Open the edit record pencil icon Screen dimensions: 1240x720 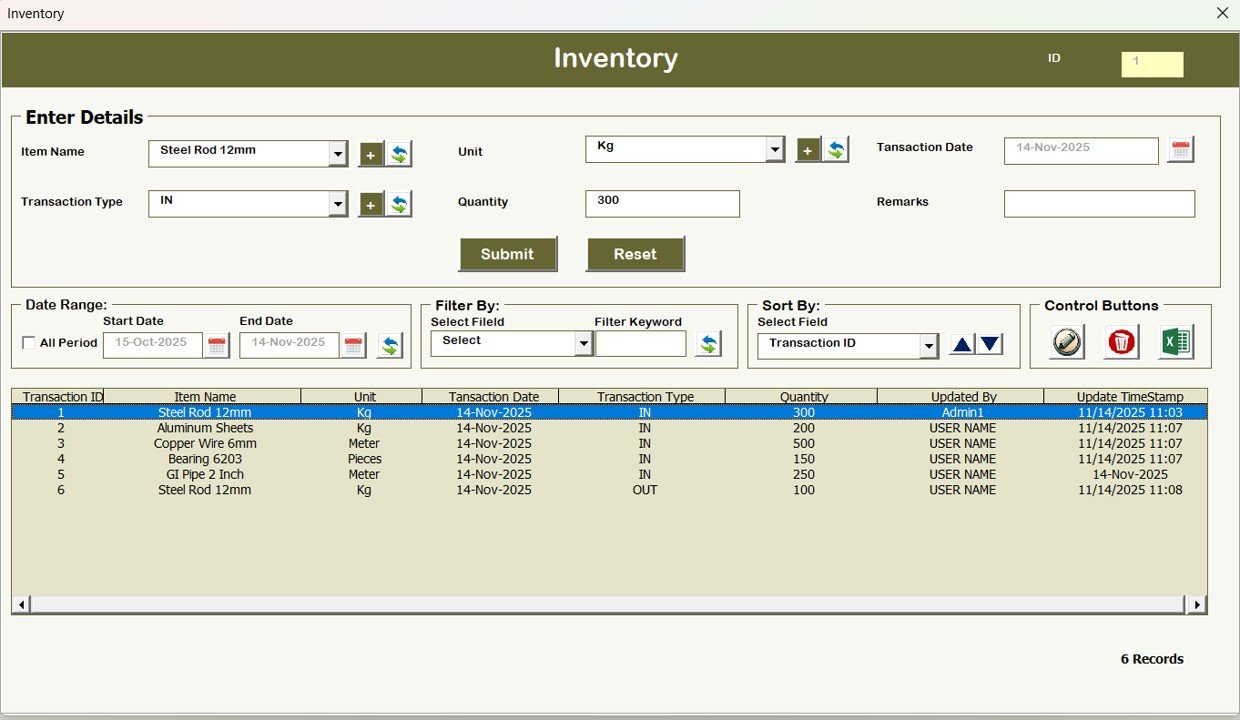pyautogui.click(x=1065, y=342)
